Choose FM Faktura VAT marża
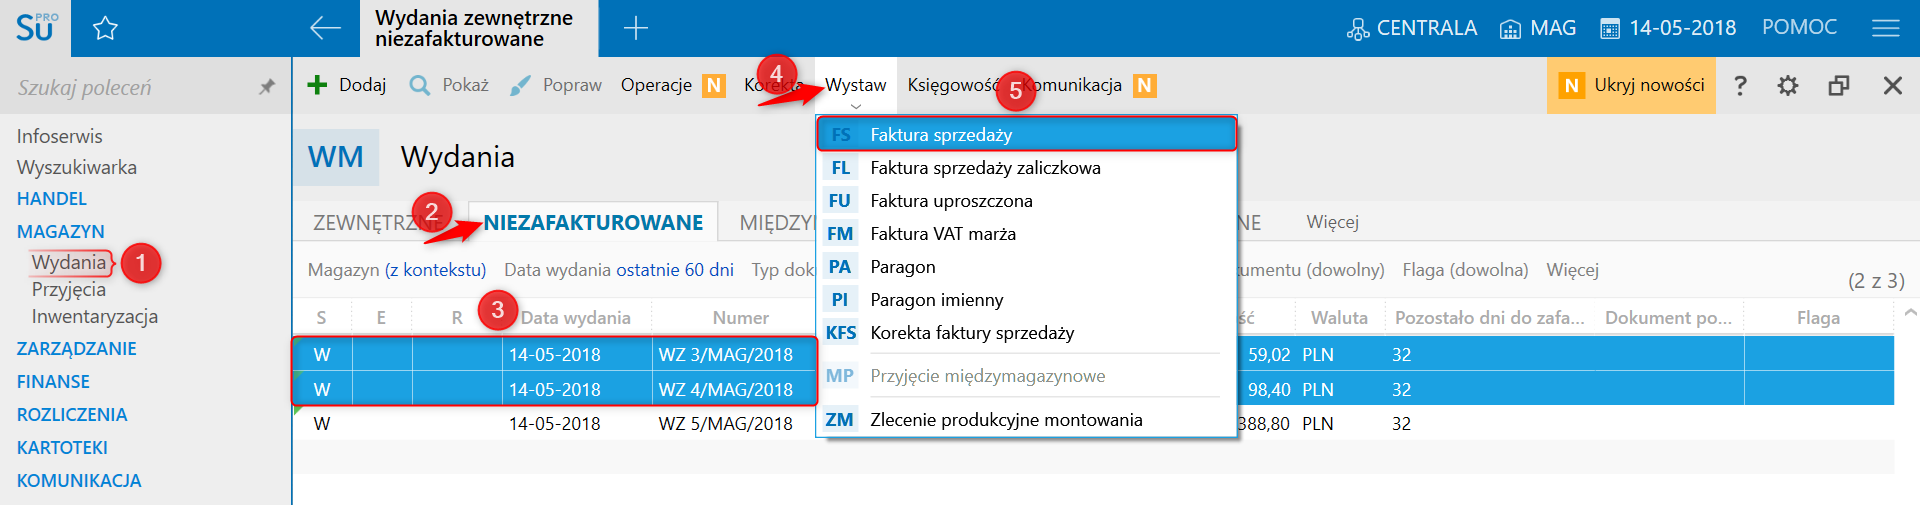This screenshot has height=505, width=1920. (1027, 234)
